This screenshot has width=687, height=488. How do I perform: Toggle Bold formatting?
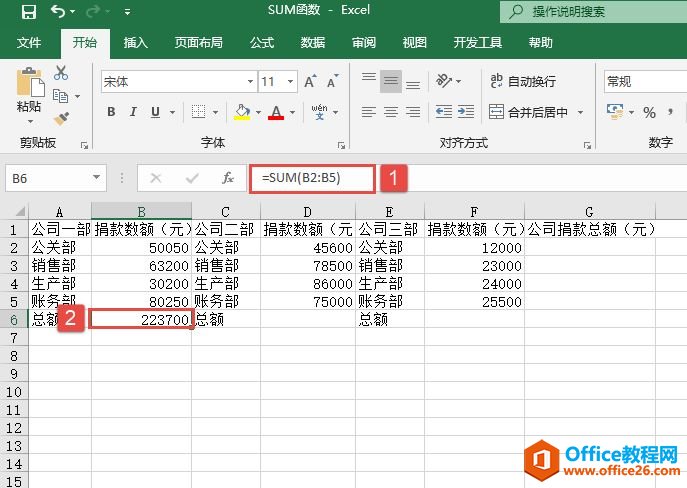111,112
